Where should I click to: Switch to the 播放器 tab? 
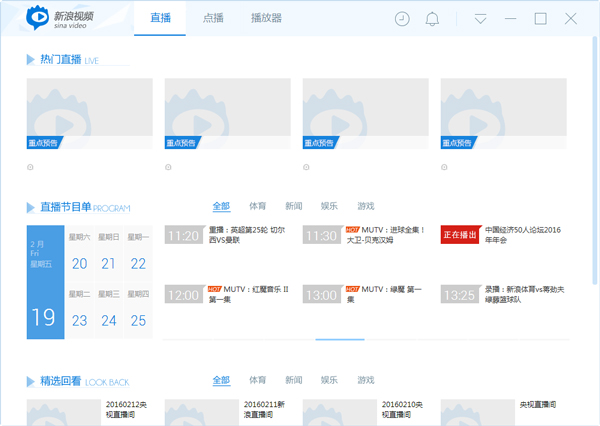(266, 18)
